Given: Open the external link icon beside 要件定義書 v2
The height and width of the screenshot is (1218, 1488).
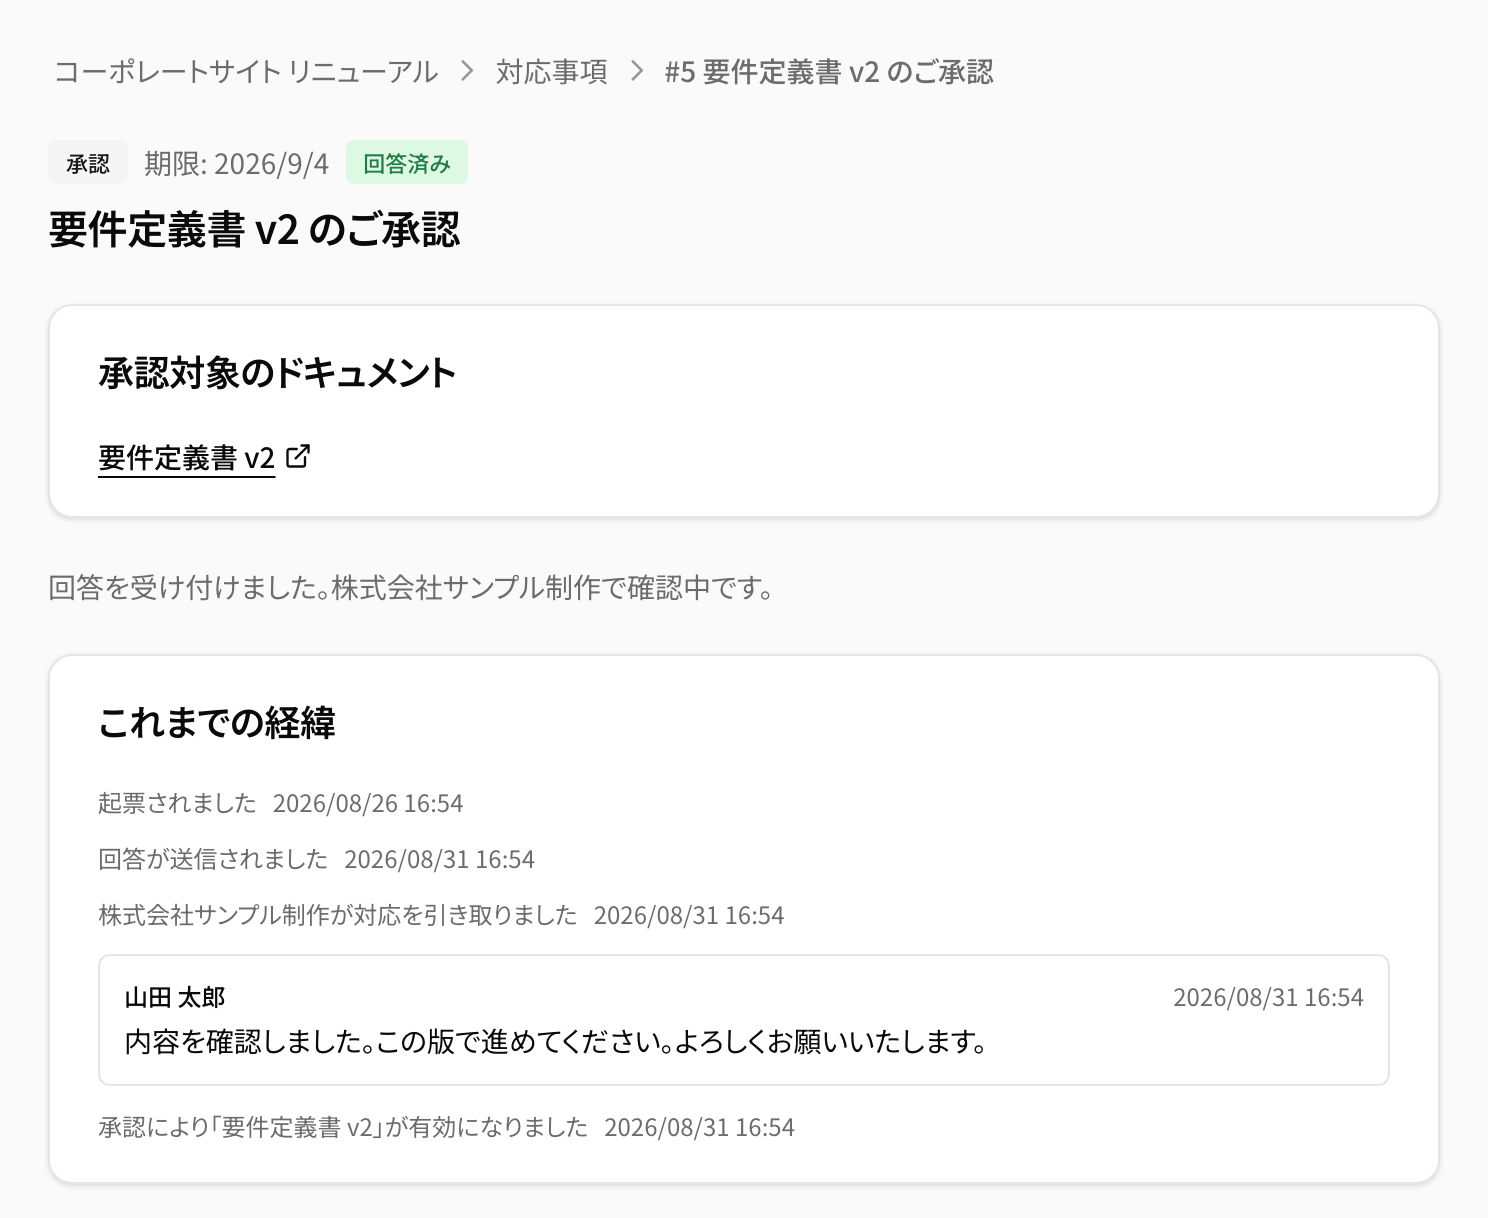Looking at the screenshot, I should [x=298, y=457].
